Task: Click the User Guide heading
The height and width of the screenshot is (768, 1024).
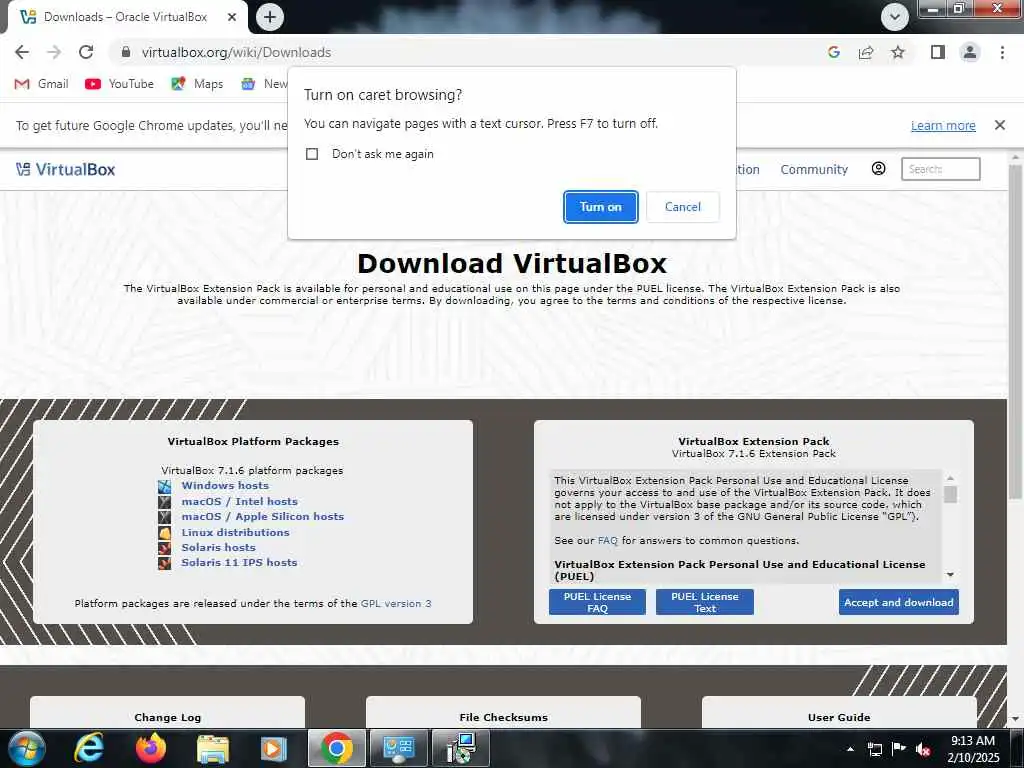Action: 839,717
